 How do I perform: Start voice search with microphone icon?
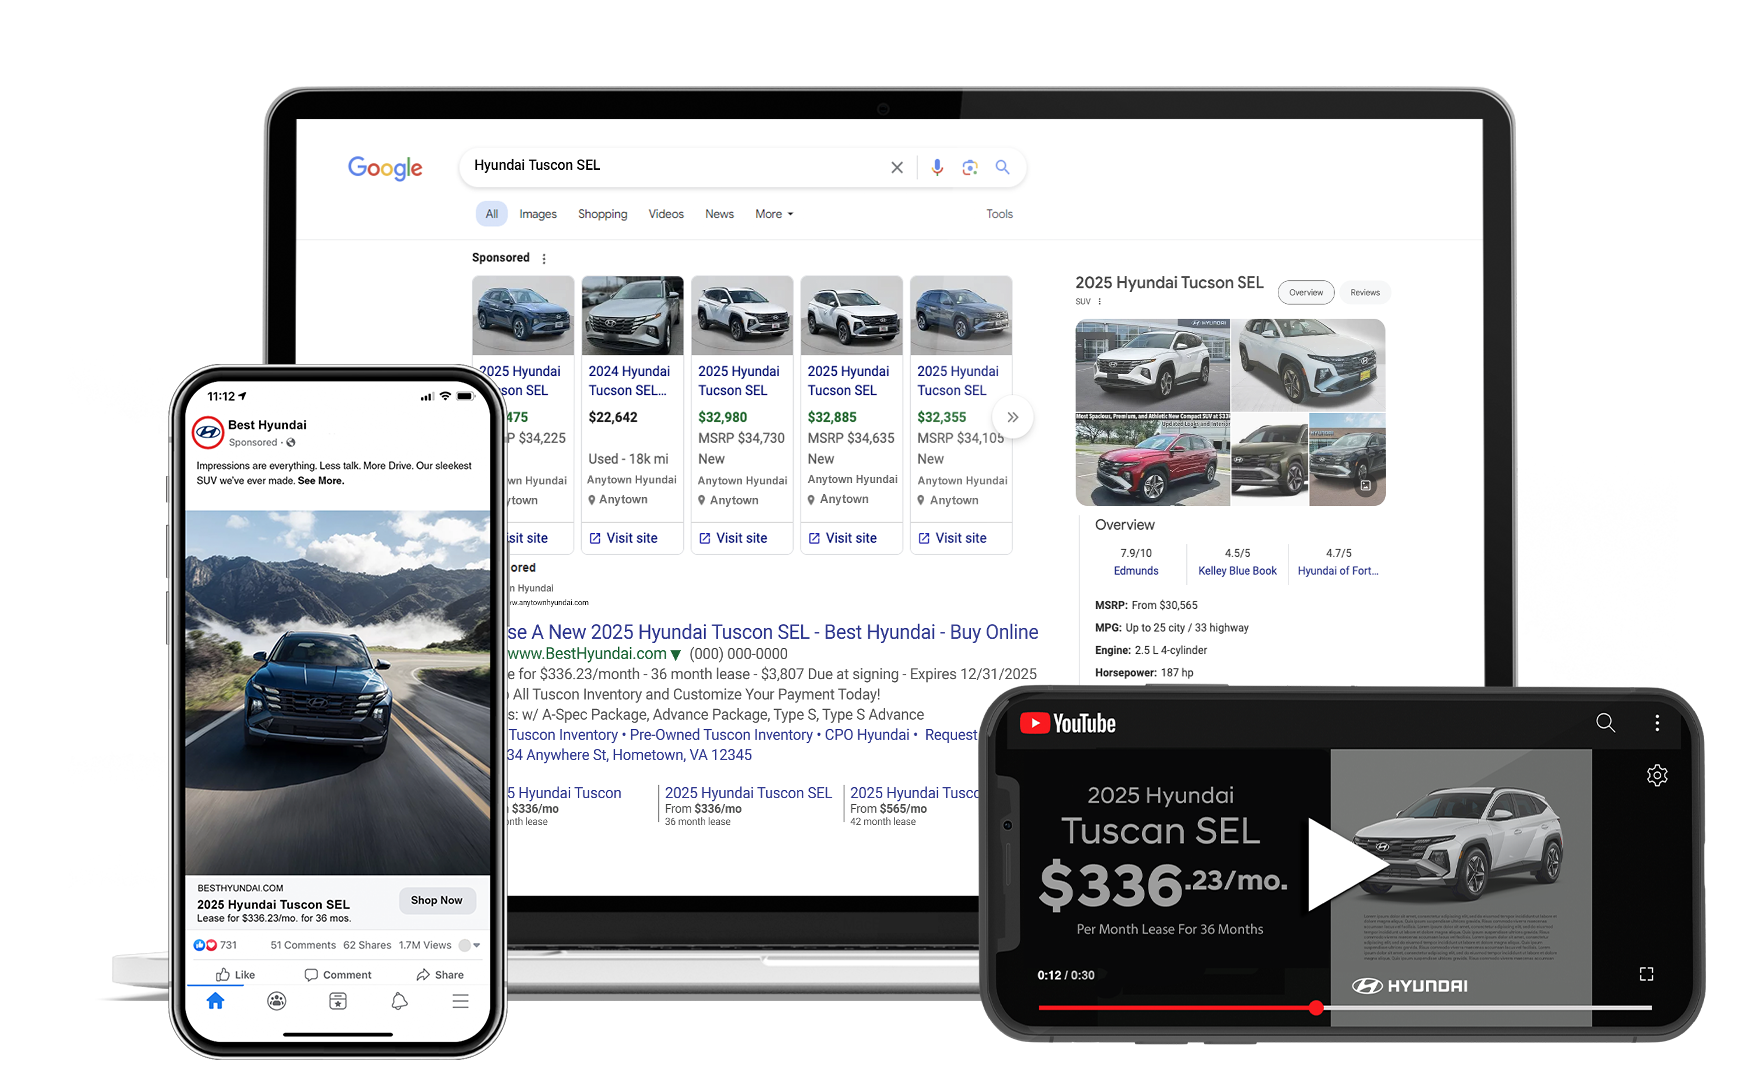937,168
